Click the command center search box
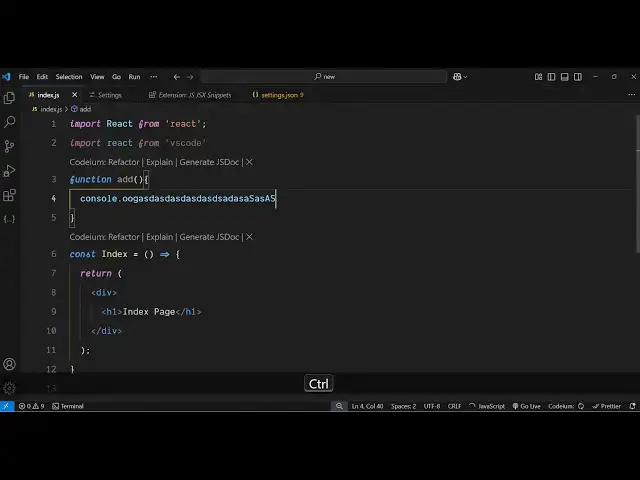640x480 pixels. (324, 77)
